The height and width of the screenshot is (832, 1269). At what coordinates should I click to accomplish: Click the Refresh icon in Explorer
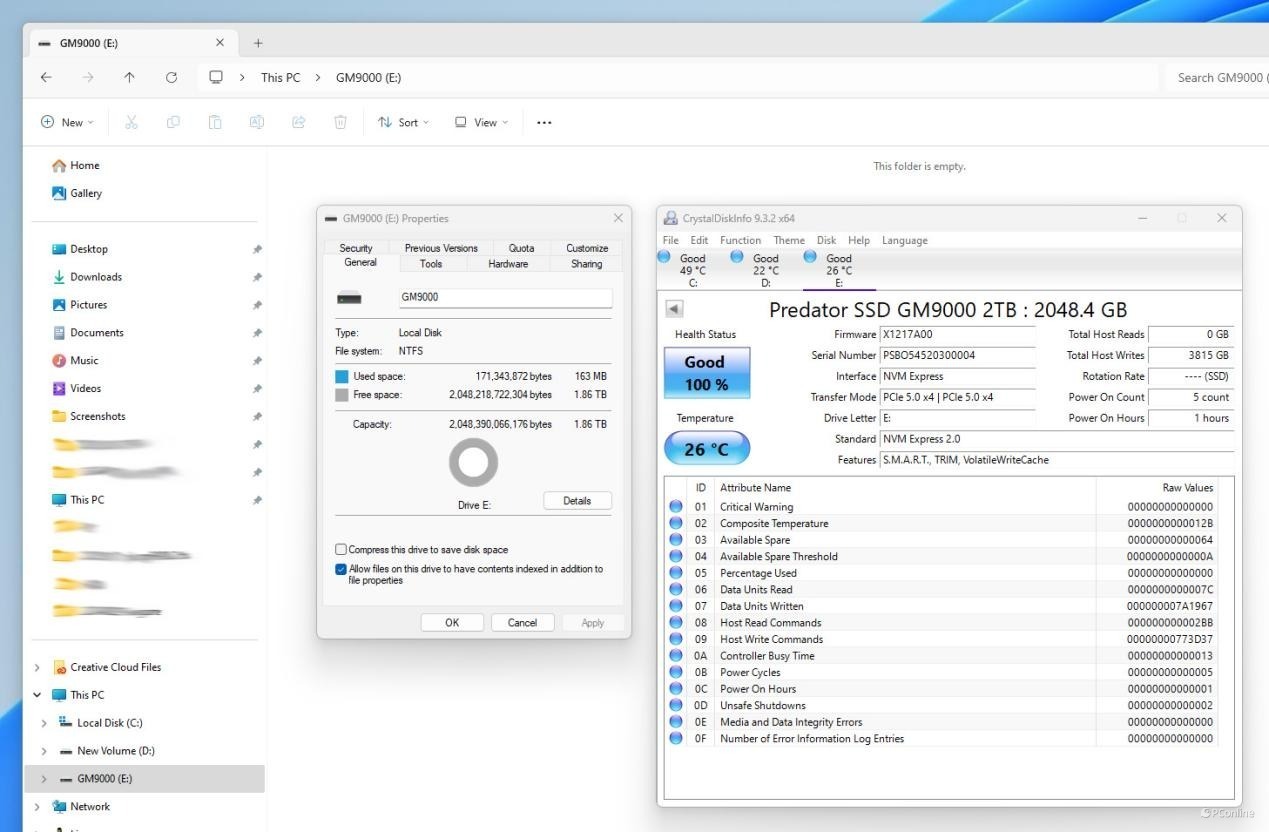point(171,77)
